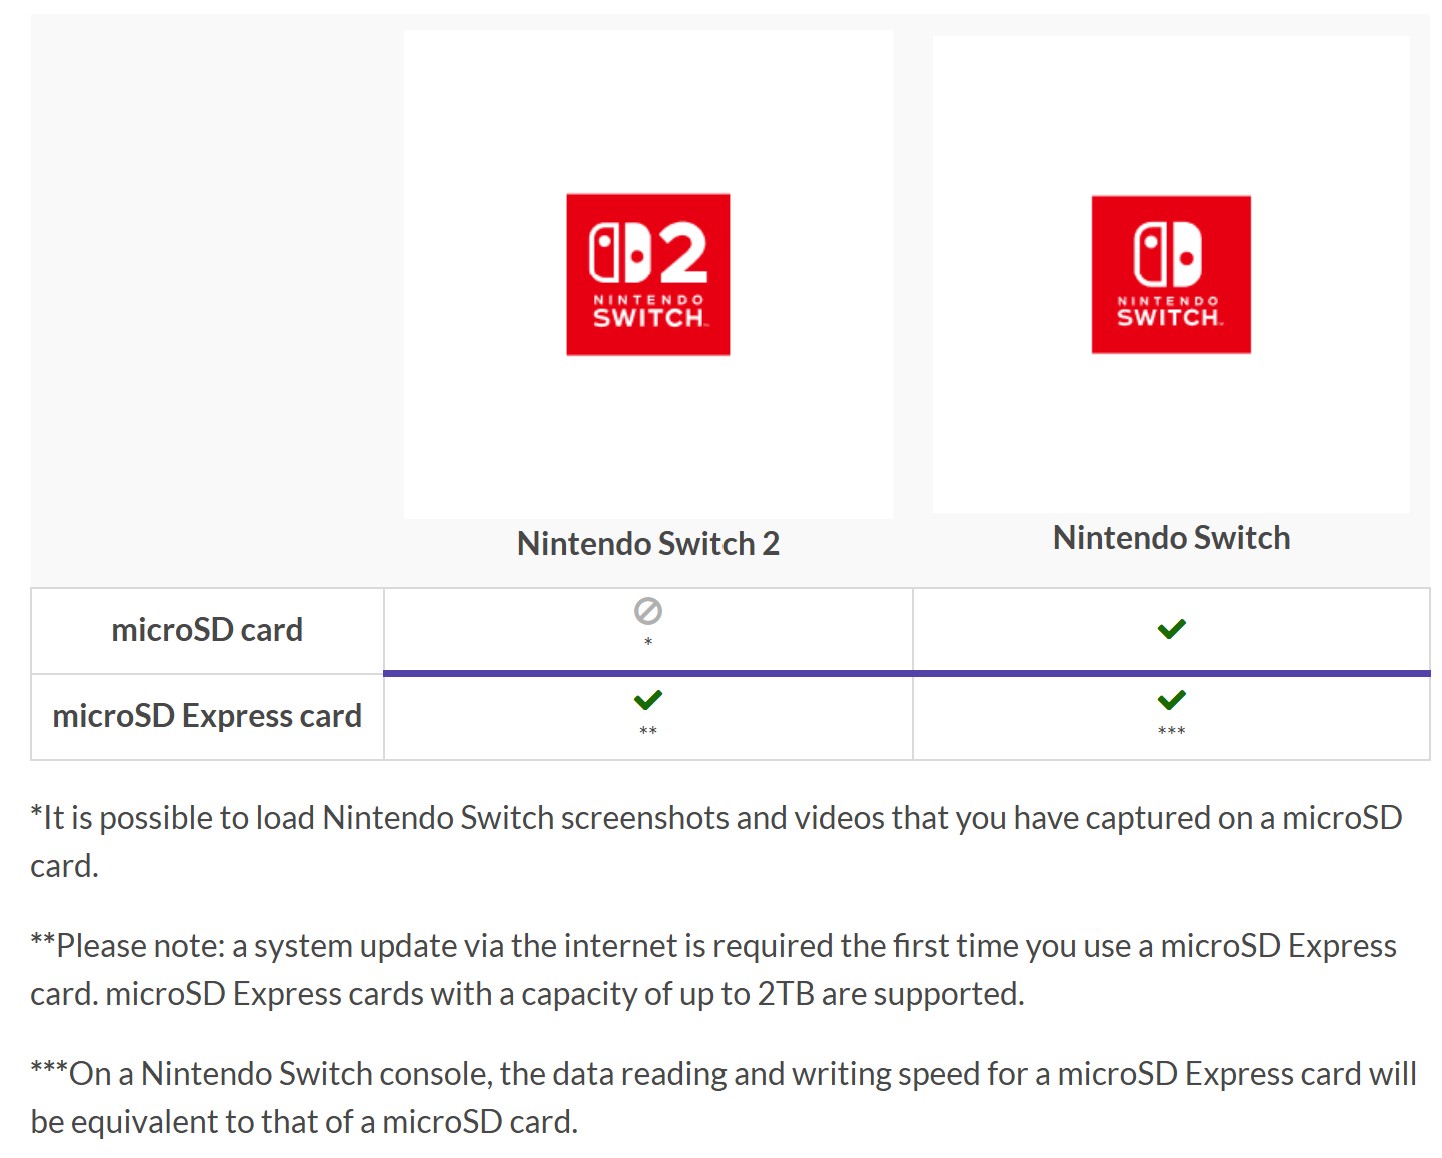
Task: Click the red original Nintendo Switch logo
Action: click(x=1171, y=274)
